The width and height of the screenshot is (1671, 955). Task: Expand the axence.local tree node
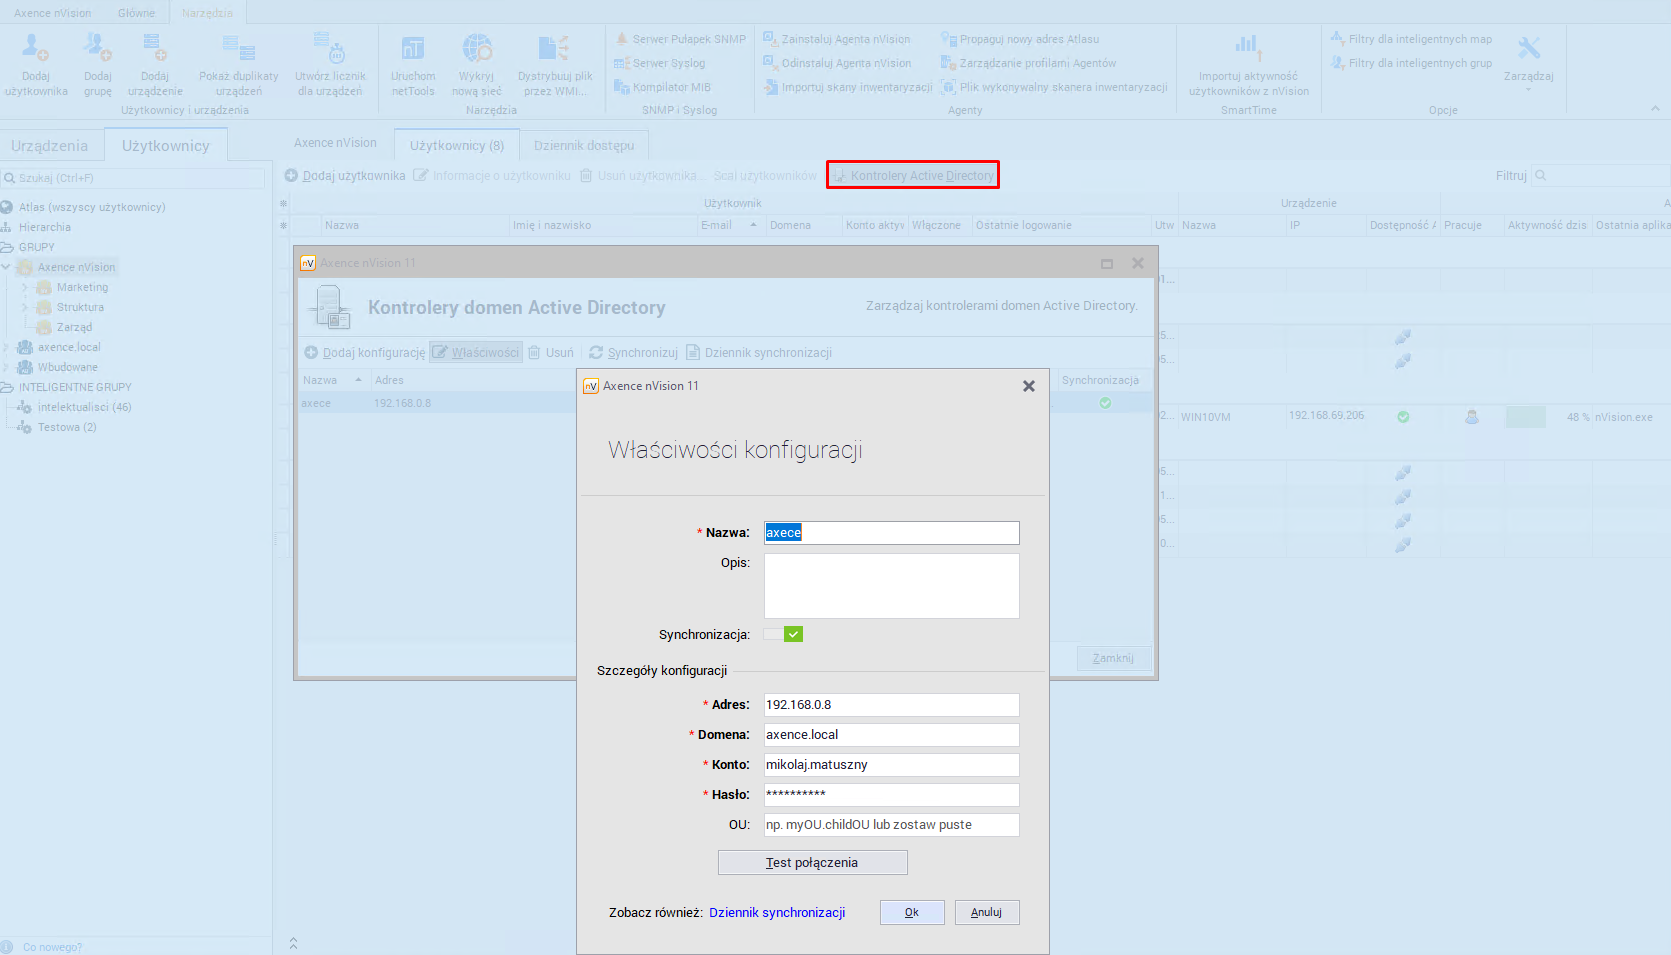pyautogui.click(x=7, y=347)
